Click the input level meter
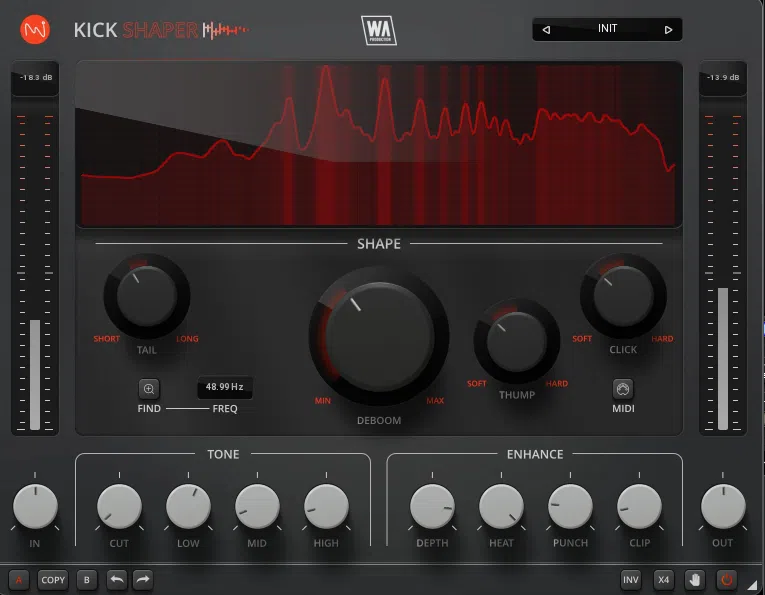This screenshot has height=595, width=765. tap(35, 271)
